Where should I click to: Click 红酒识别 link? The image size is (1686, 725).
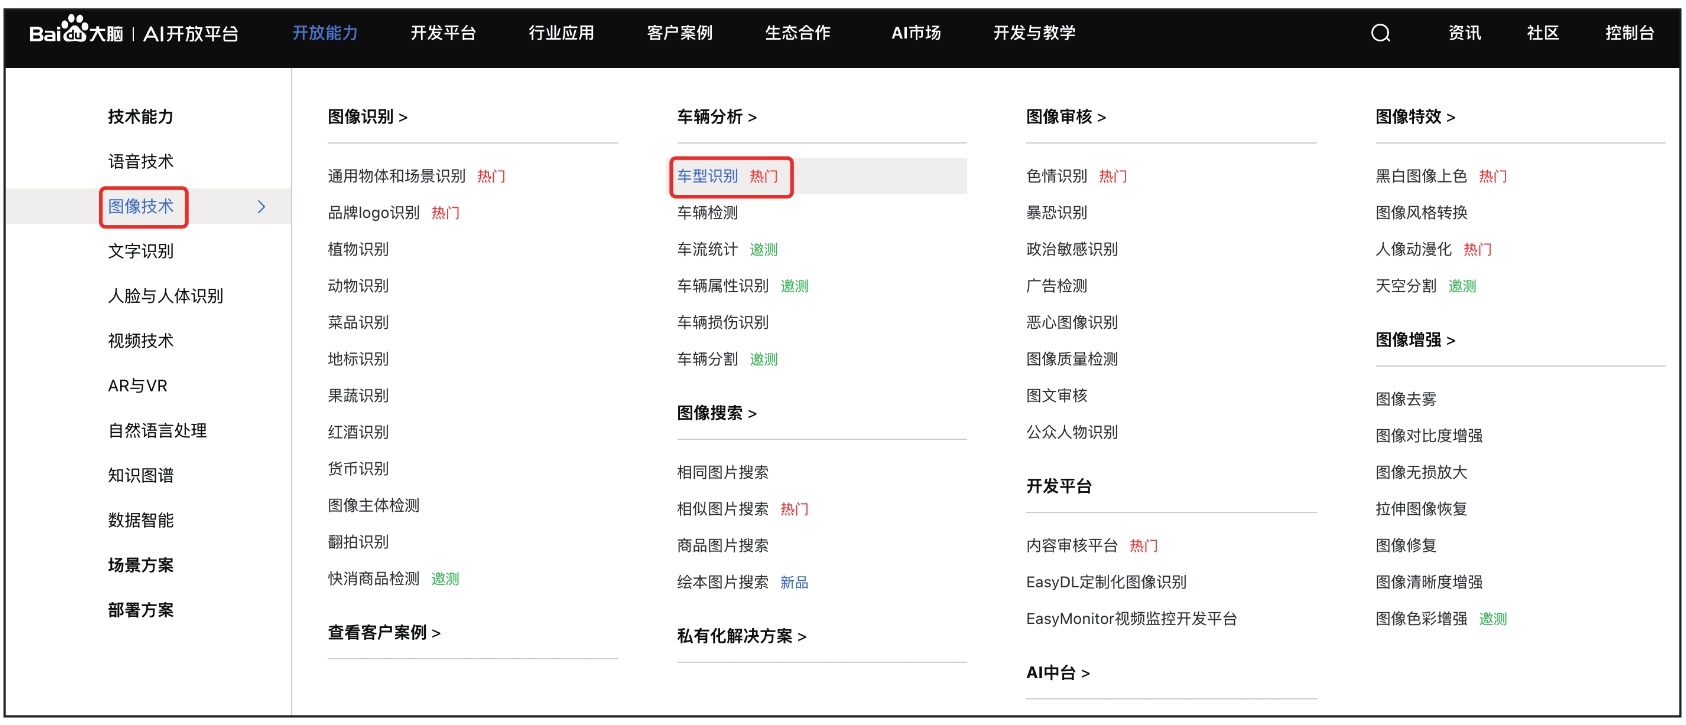click(x=358, y=432)
